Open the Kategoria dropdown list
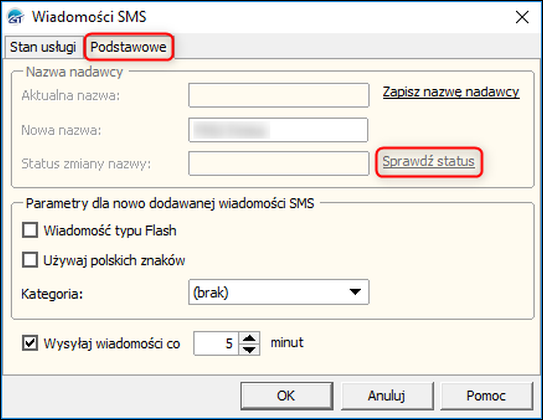 click(x=279, y=292)
